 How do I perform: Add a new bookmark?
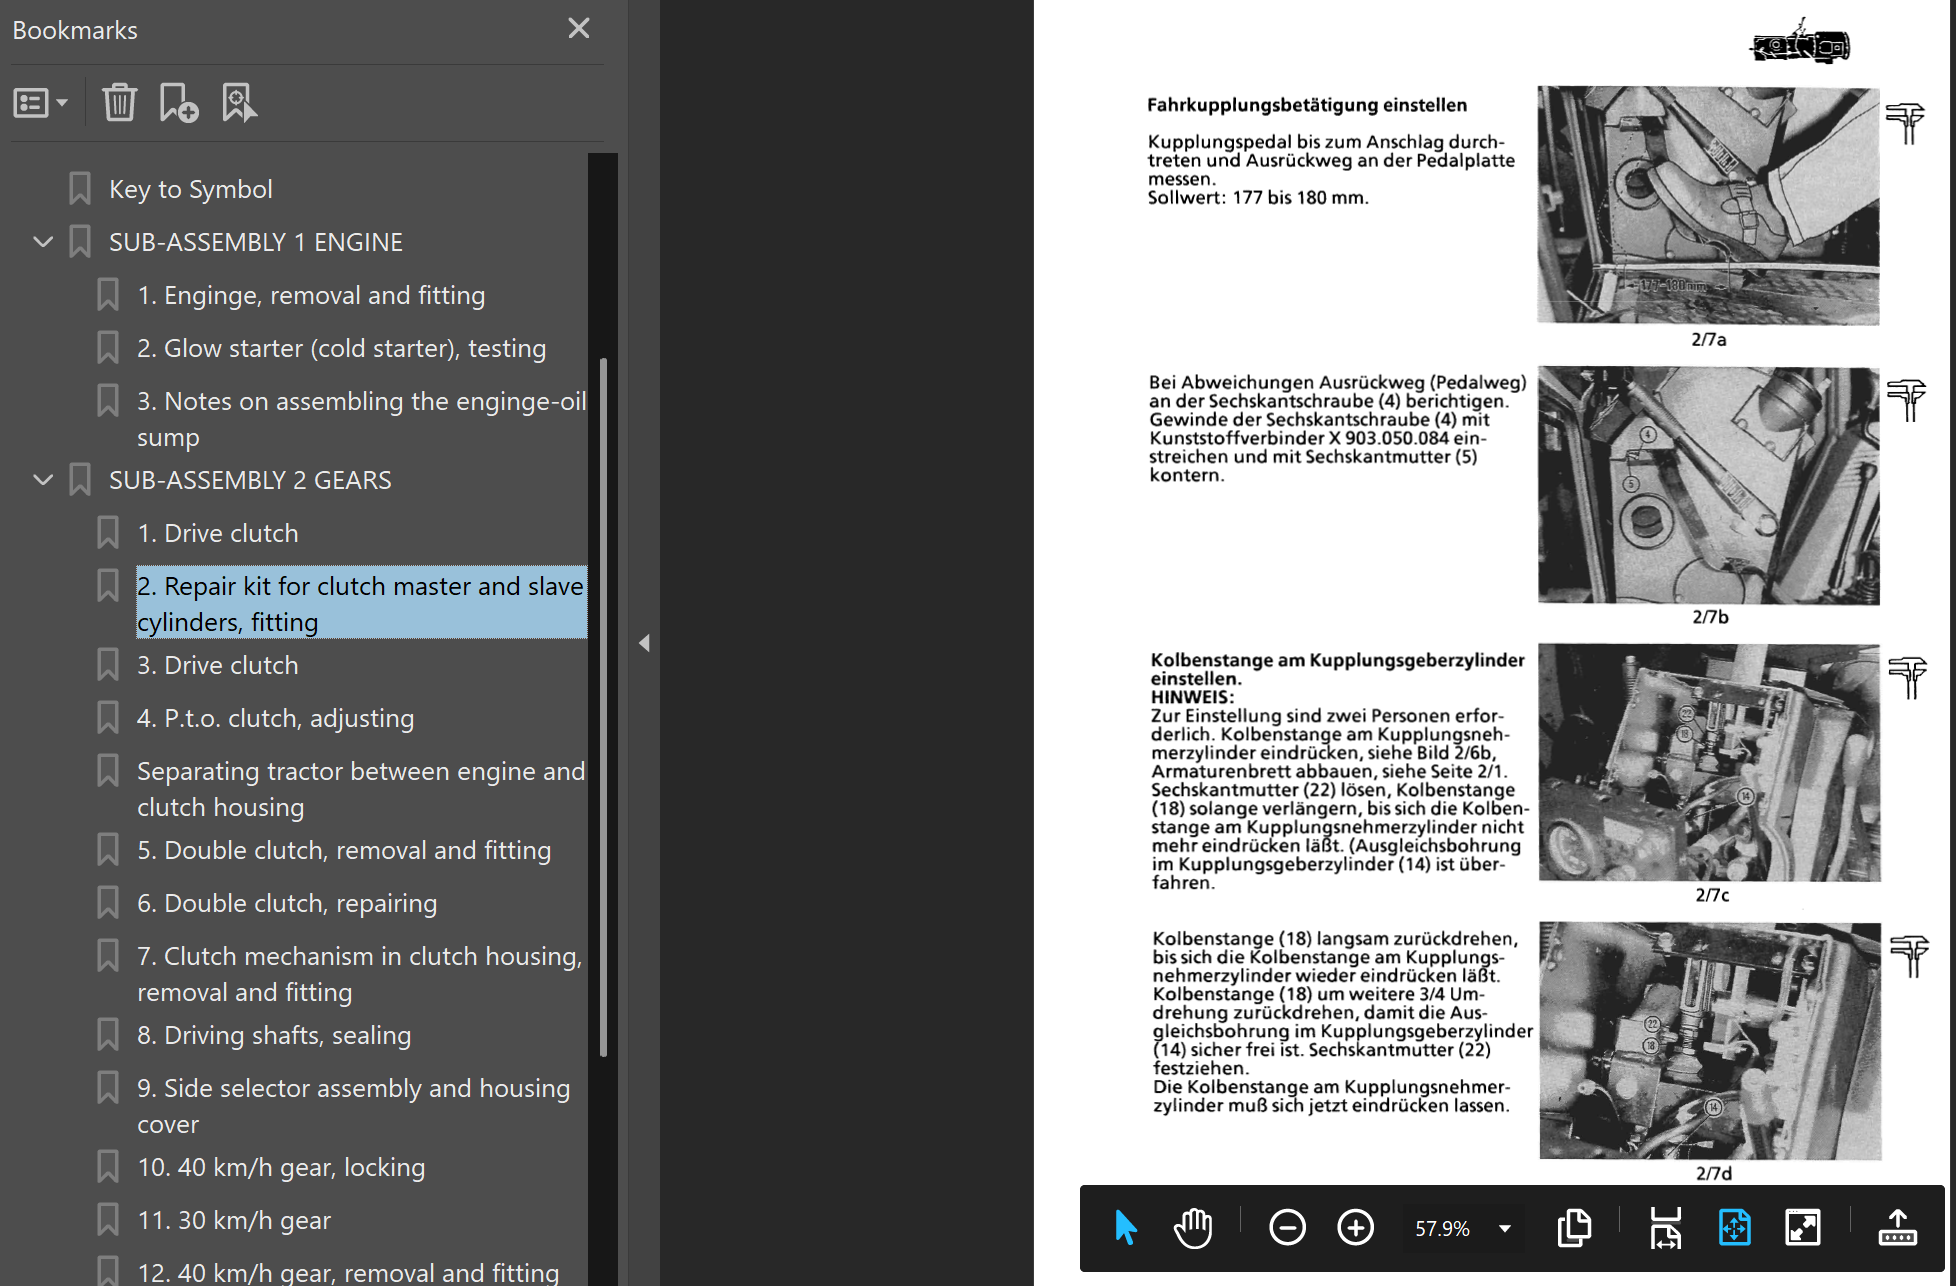point(178,103)
